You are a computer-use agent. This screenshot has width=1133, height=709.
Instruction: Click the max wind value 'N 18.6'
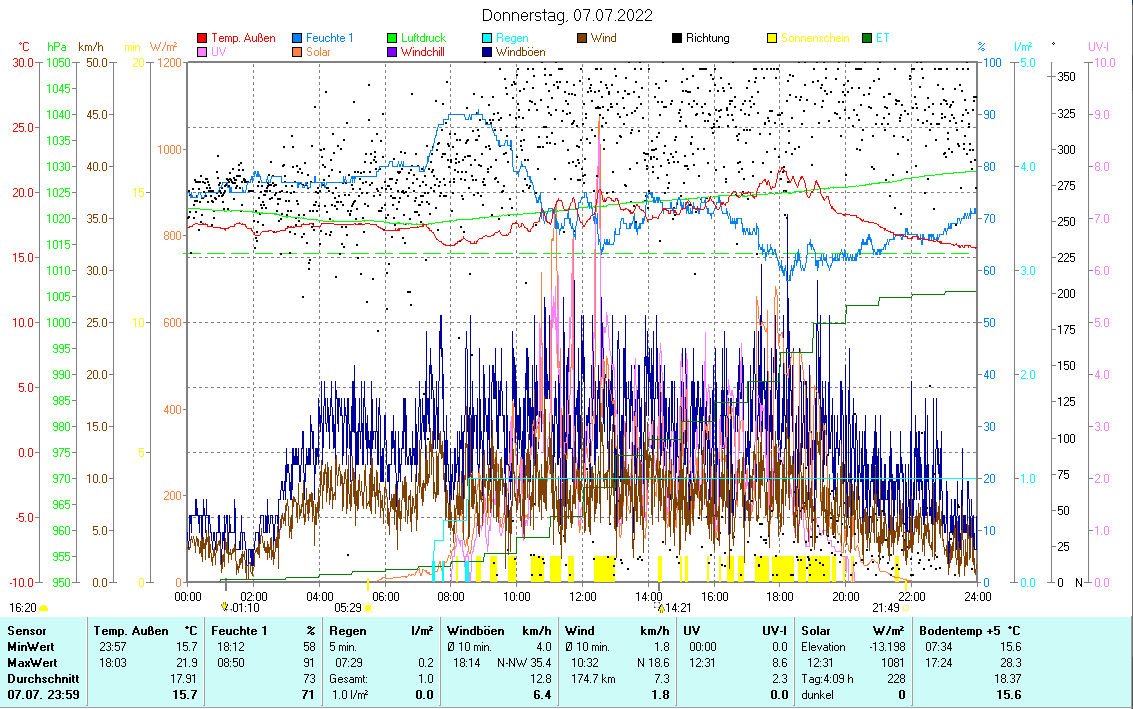(653, 663)
